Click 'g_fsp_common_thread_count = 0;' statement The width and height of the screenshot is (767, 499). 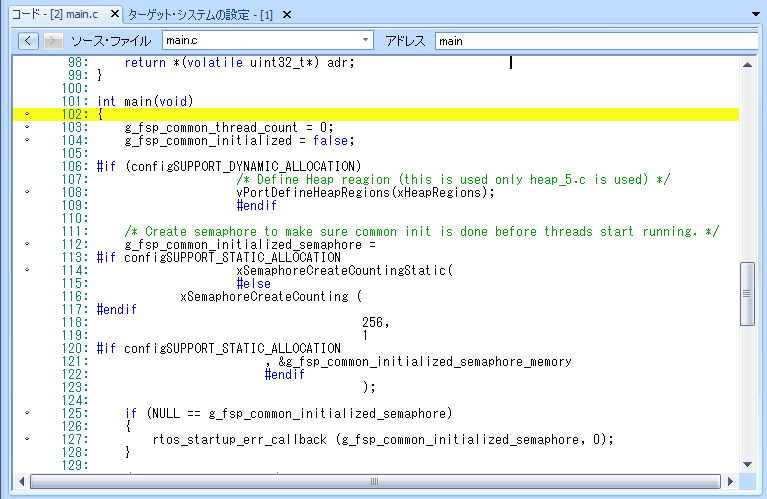coord(229,127)
